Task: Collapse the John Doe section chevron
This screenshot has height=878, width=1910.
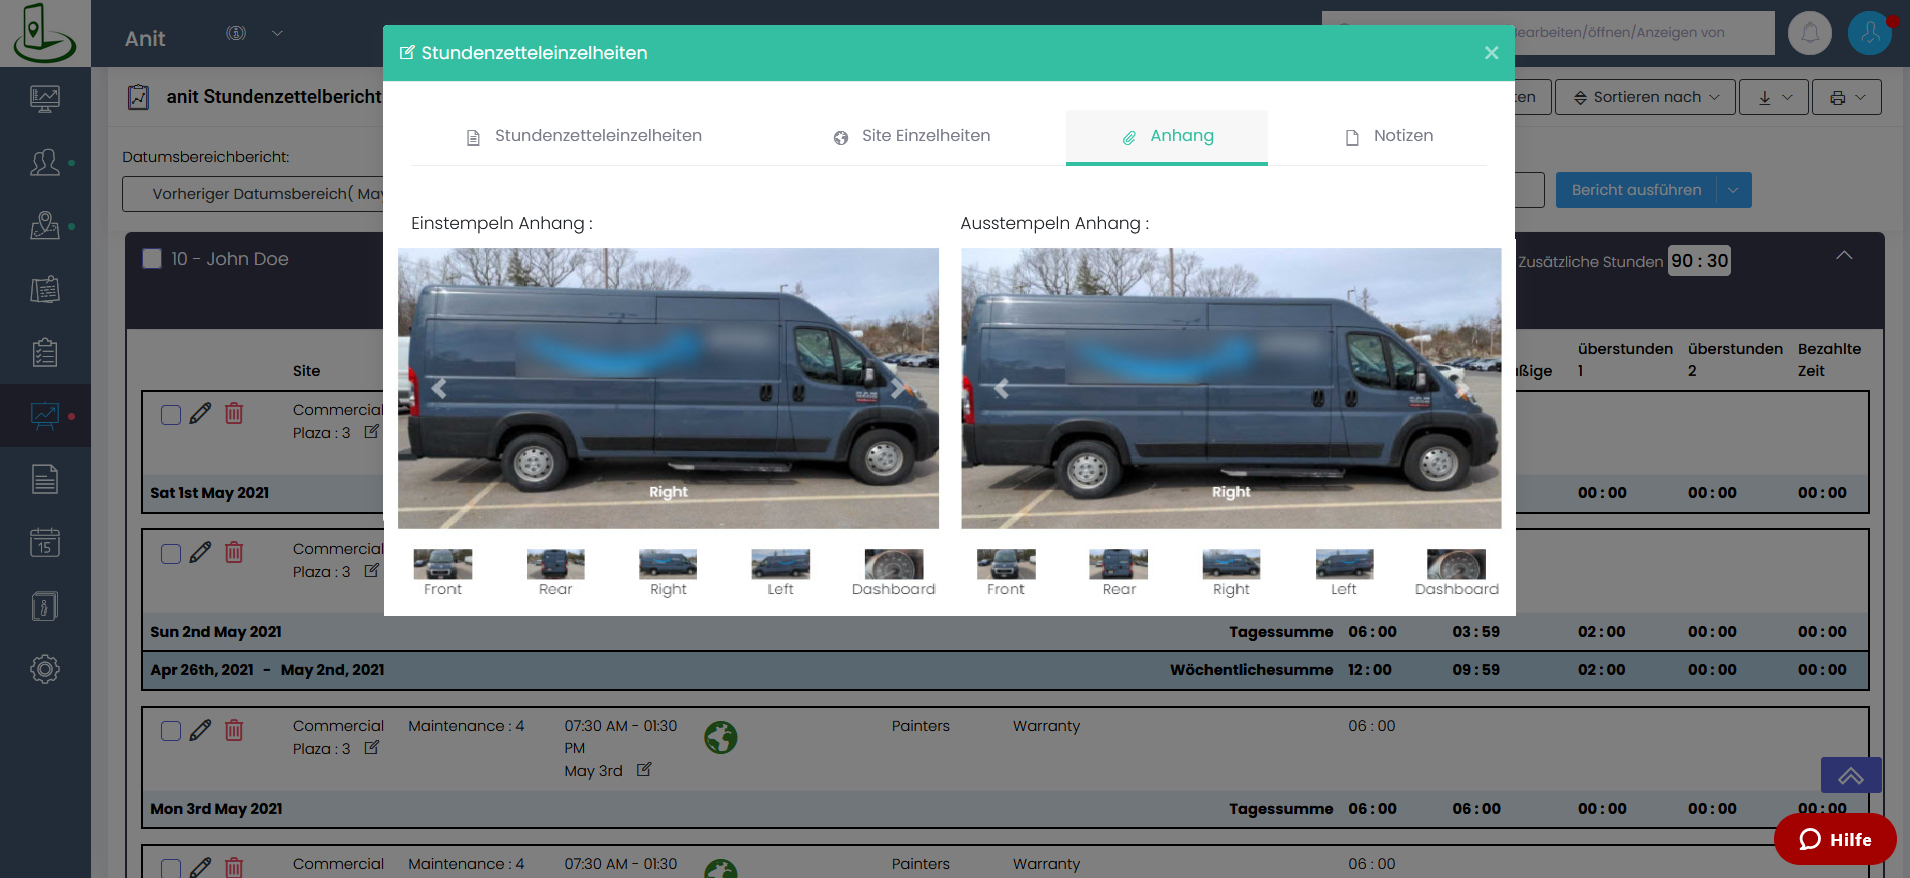Action: [x=1844, y=256]
